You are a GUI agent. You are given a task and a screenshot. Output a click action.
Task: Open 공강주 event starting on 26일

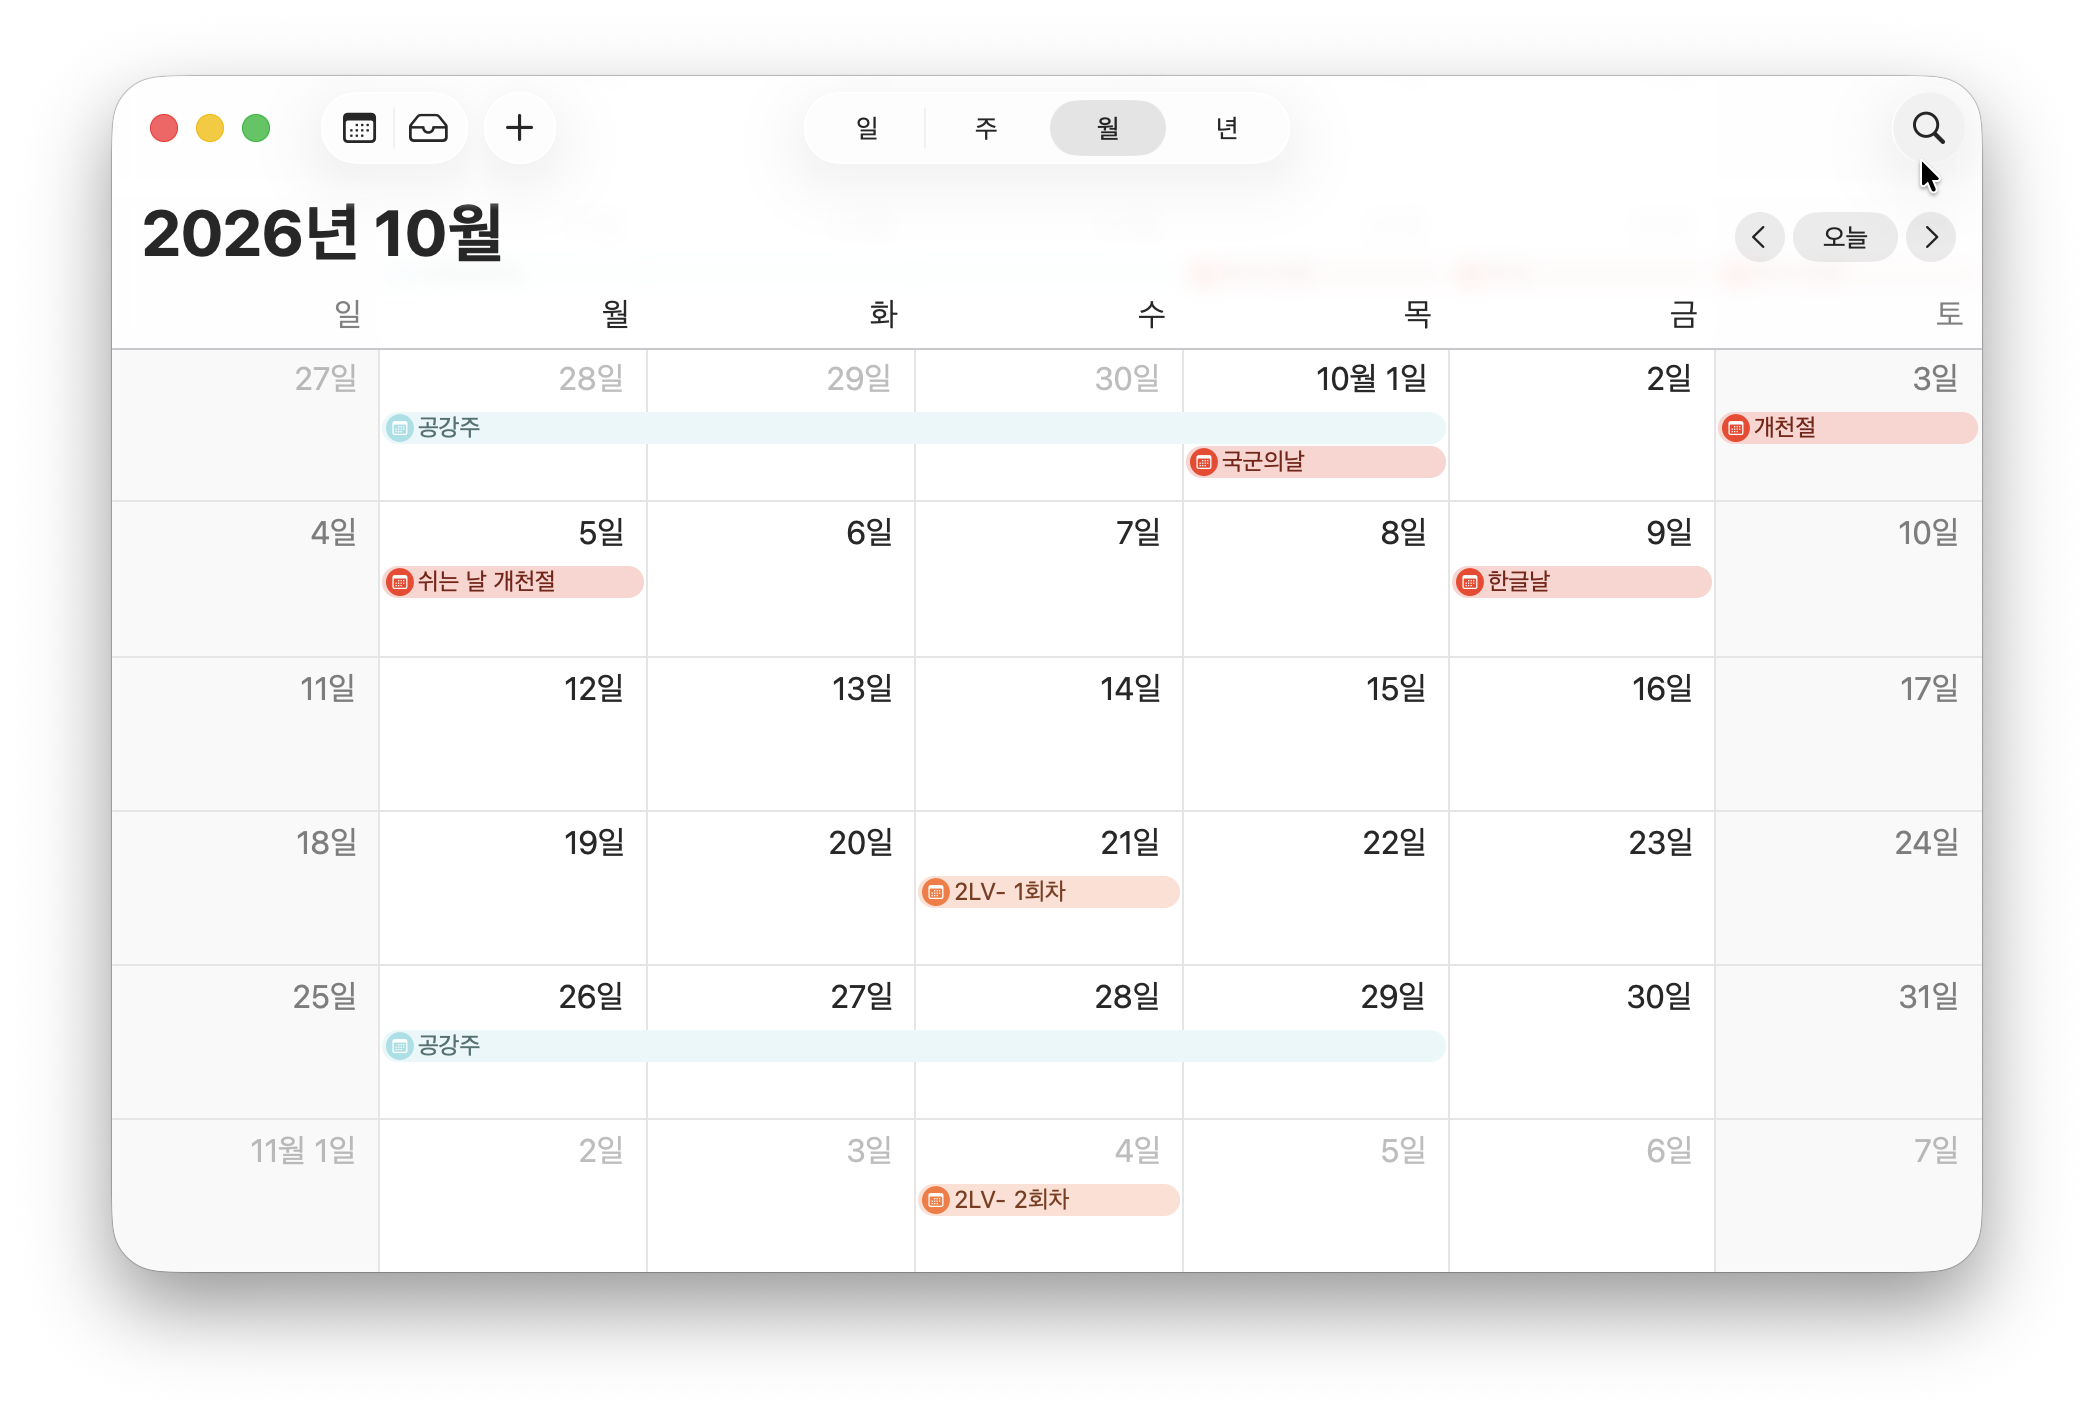point(915,1046)
